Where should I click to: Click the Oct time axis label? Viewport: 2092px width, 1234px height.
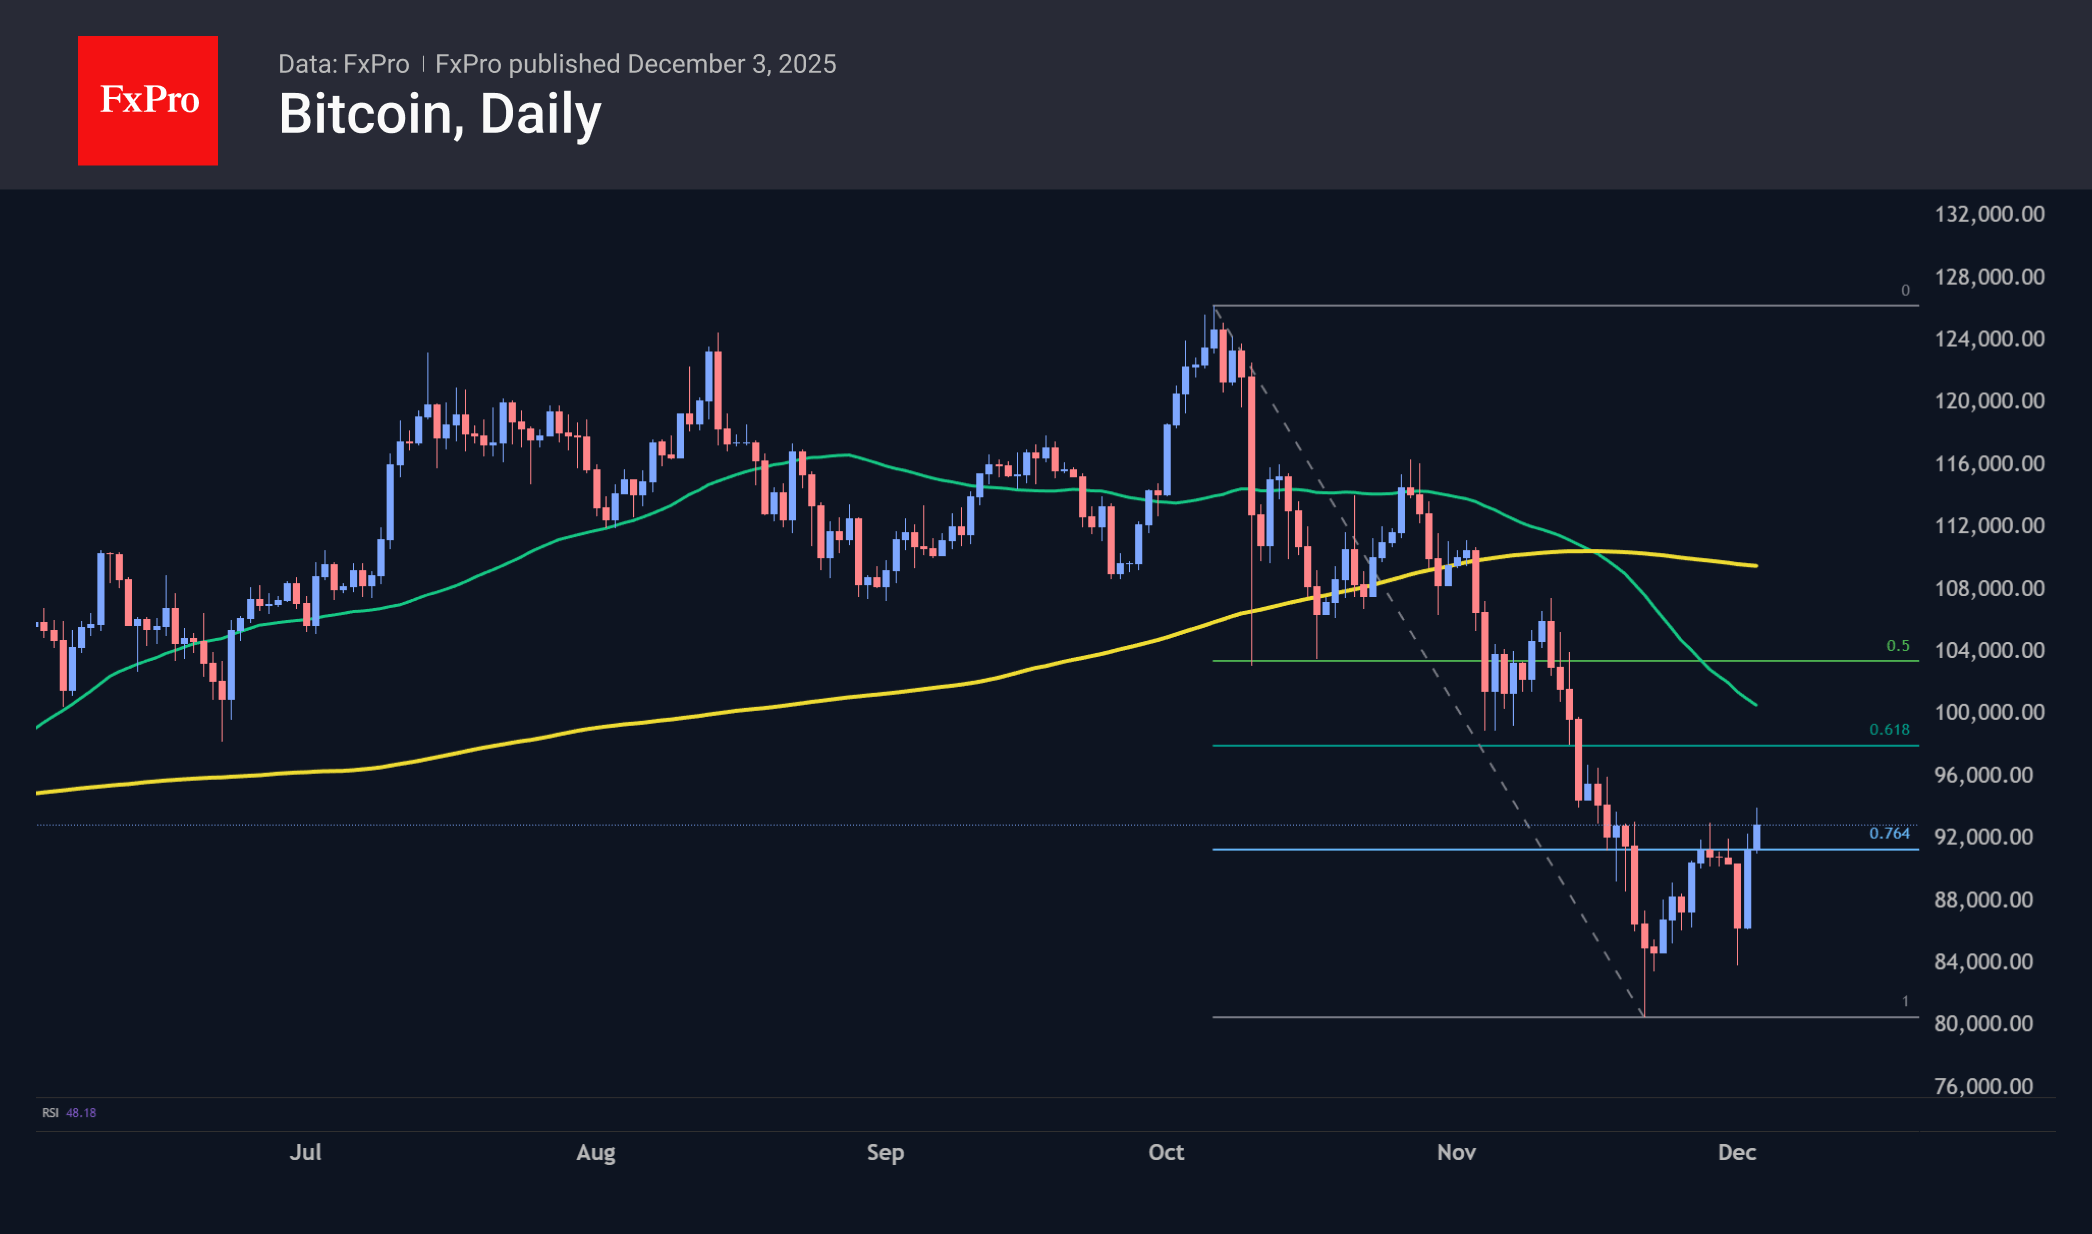(1166, 1152)
